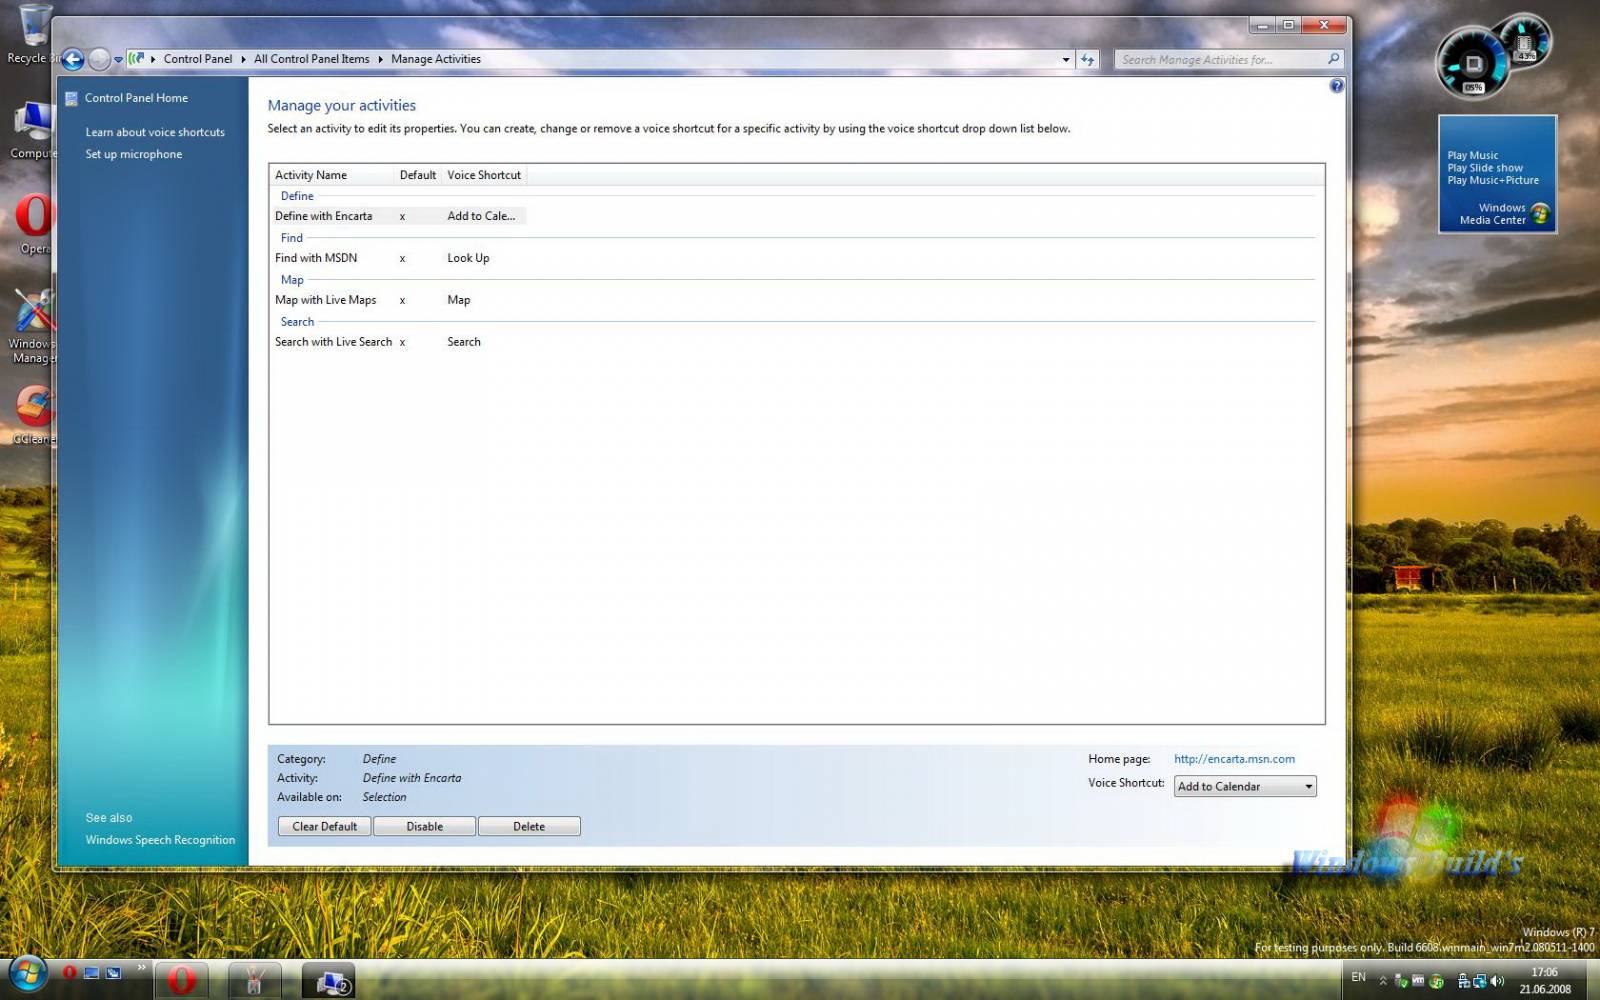
Task: Click the Control Panel breadcrumb
Action: click(x=198, y=59)
